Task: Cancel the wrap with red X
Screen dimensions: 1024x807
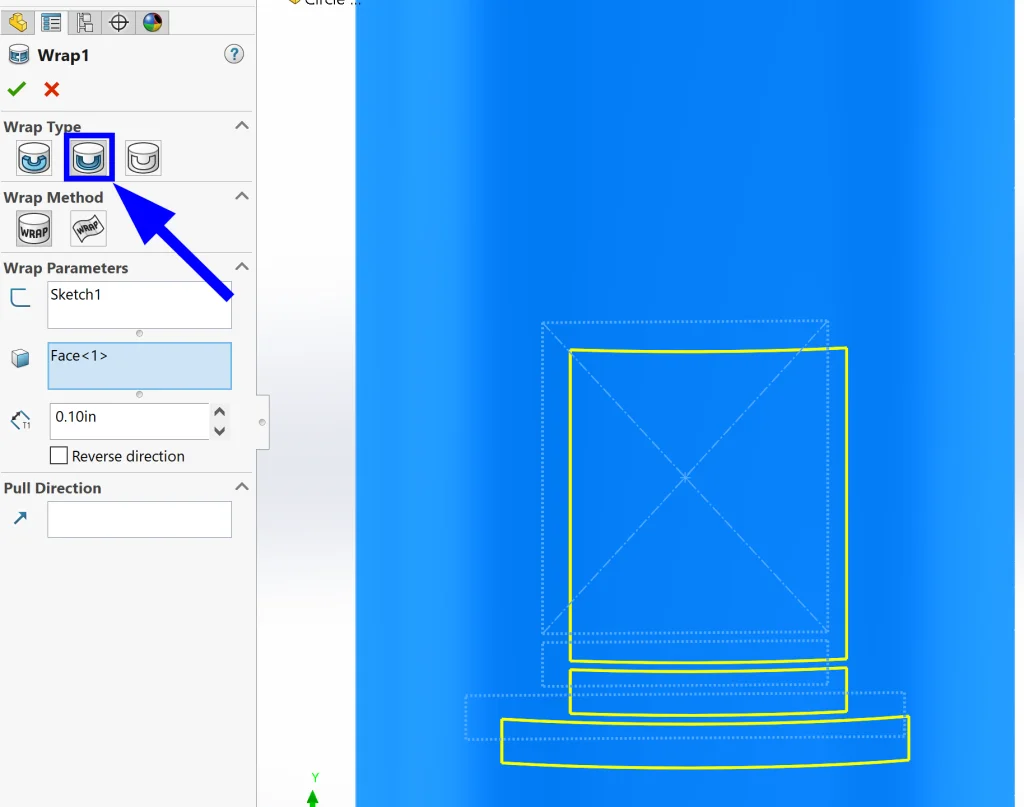Action: (x=52, y=89)
